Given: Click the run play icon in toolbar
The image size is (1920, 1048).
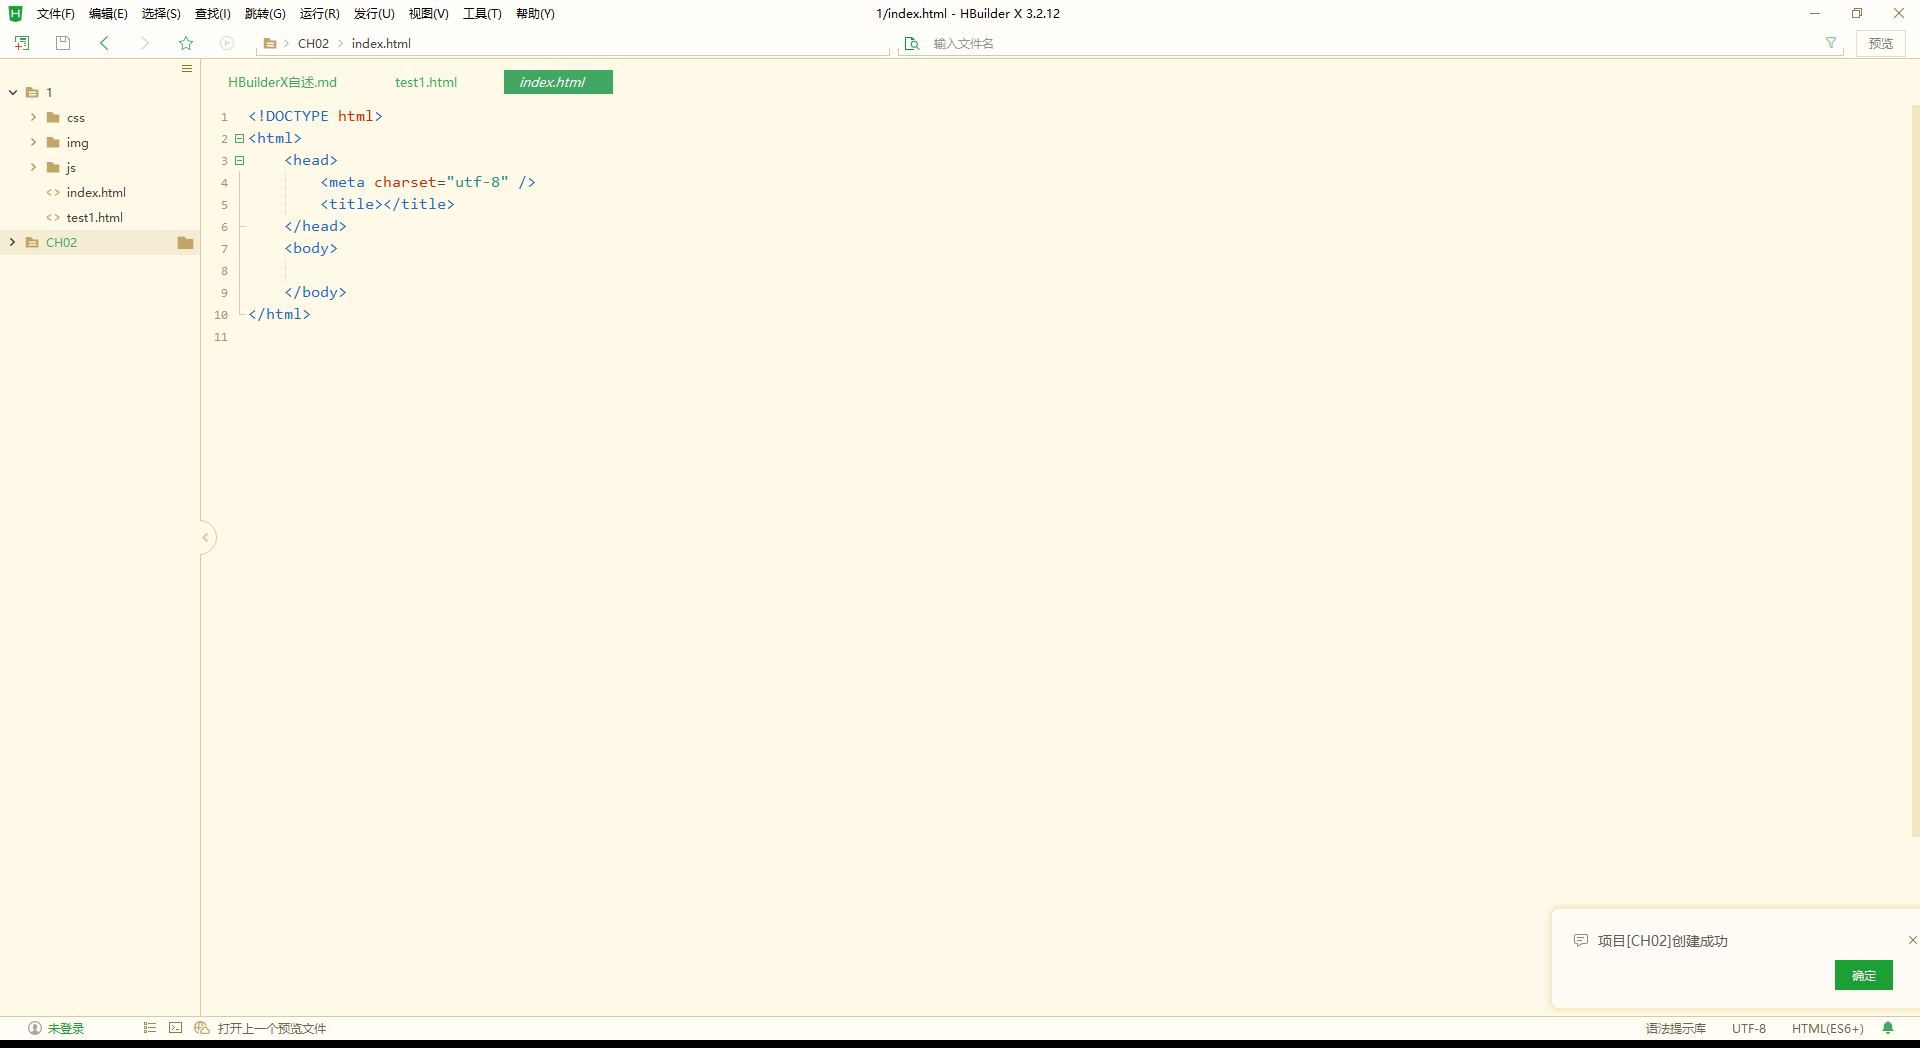Looking at the screenshot, I should (227, 43).
